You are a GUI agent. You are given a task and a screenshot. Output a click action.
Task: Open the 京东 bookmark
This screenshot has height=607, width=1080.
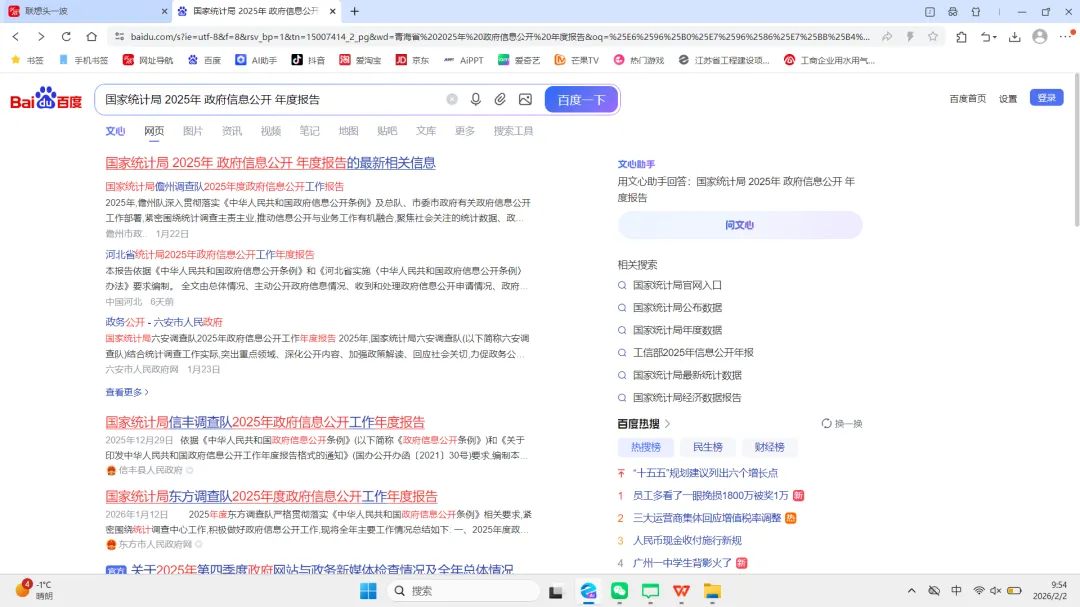[412, 60]
